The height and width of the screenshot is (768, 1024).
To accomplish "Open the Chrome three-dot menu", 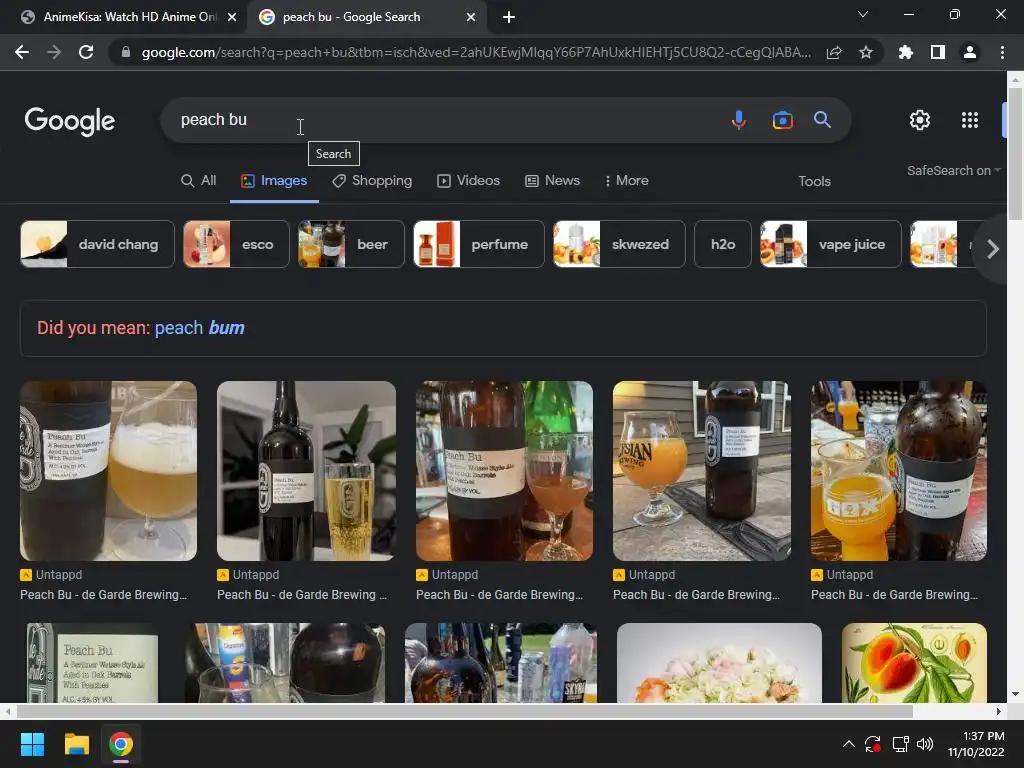I will tap(1002, 52).
